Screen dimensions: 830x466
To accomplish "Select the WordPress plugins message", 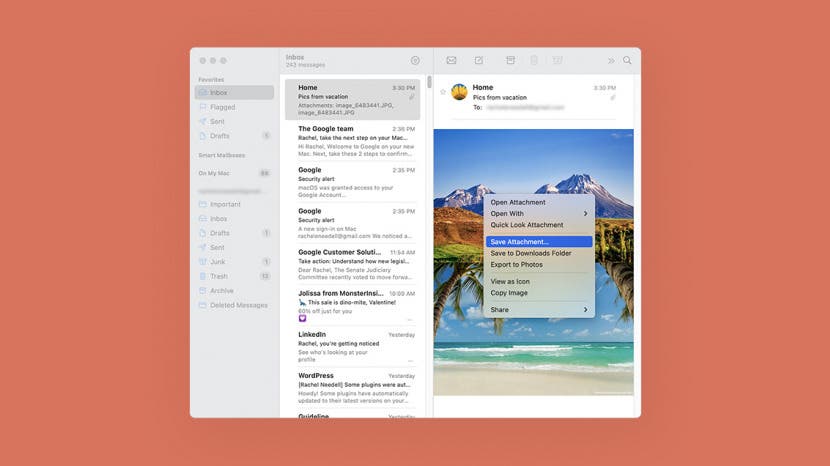I will (353, 388).
